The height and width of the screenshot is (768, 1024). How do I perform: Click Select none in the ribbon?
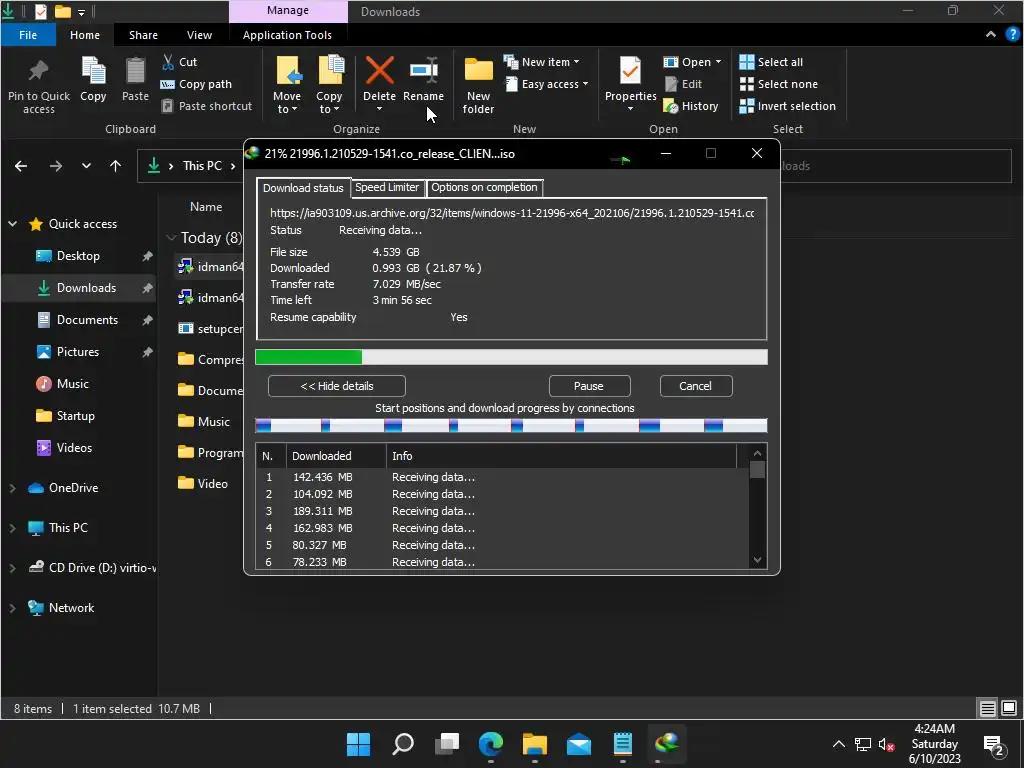tap(778, 84)
